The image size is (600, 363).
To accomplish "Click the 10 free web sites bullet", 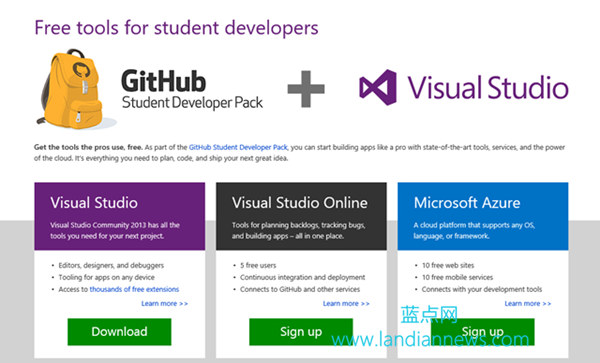I will tap(448, 265).
